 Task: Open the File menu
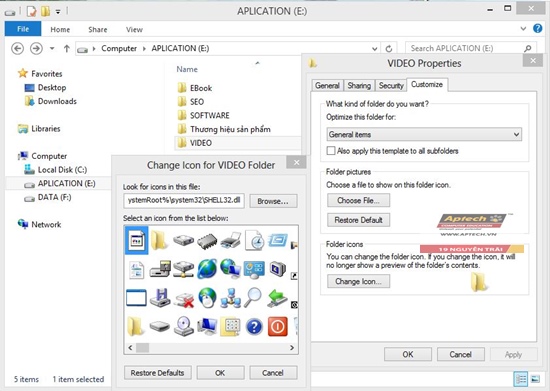23,29
